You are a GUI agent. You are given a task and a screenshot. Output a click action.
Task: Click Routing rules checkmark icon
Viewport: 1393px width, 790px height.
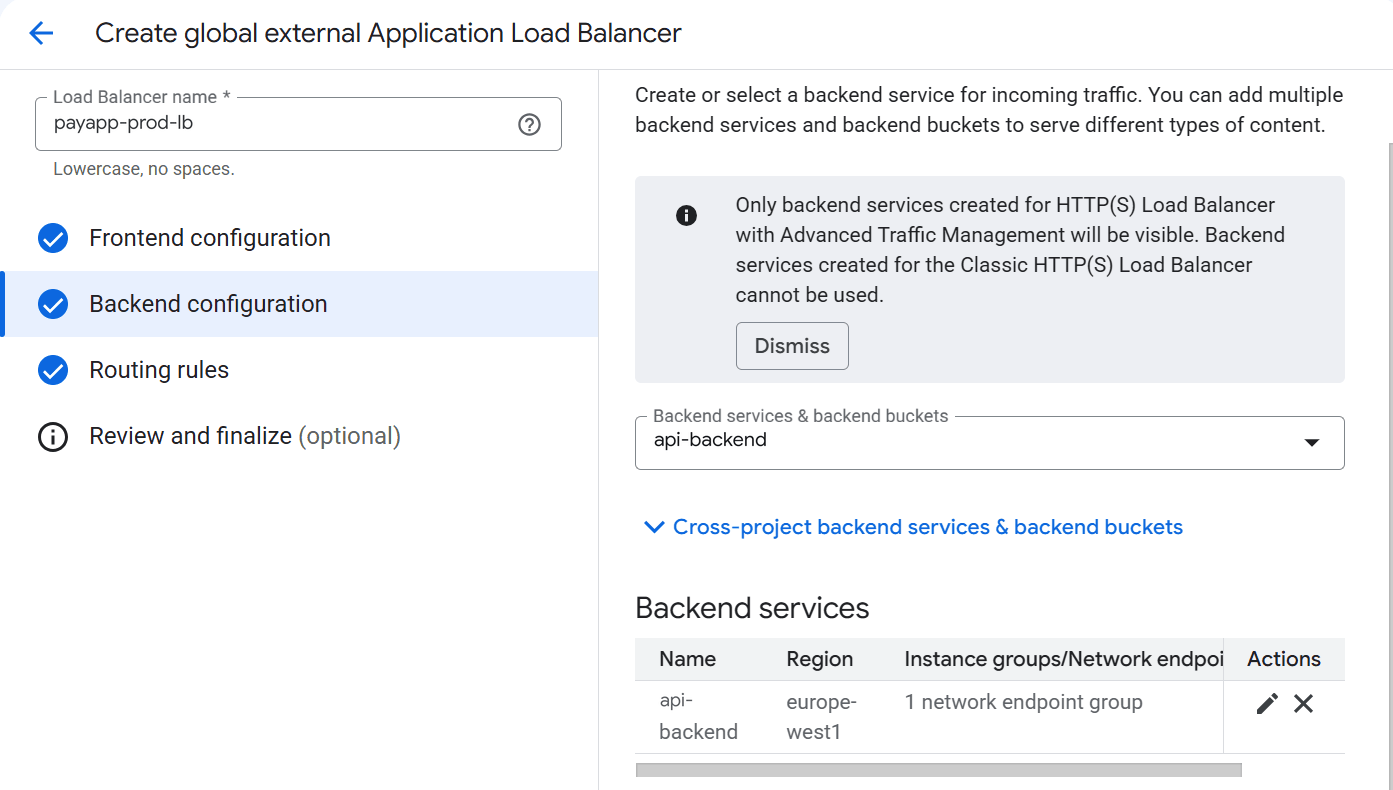click(x=52, y=370)
